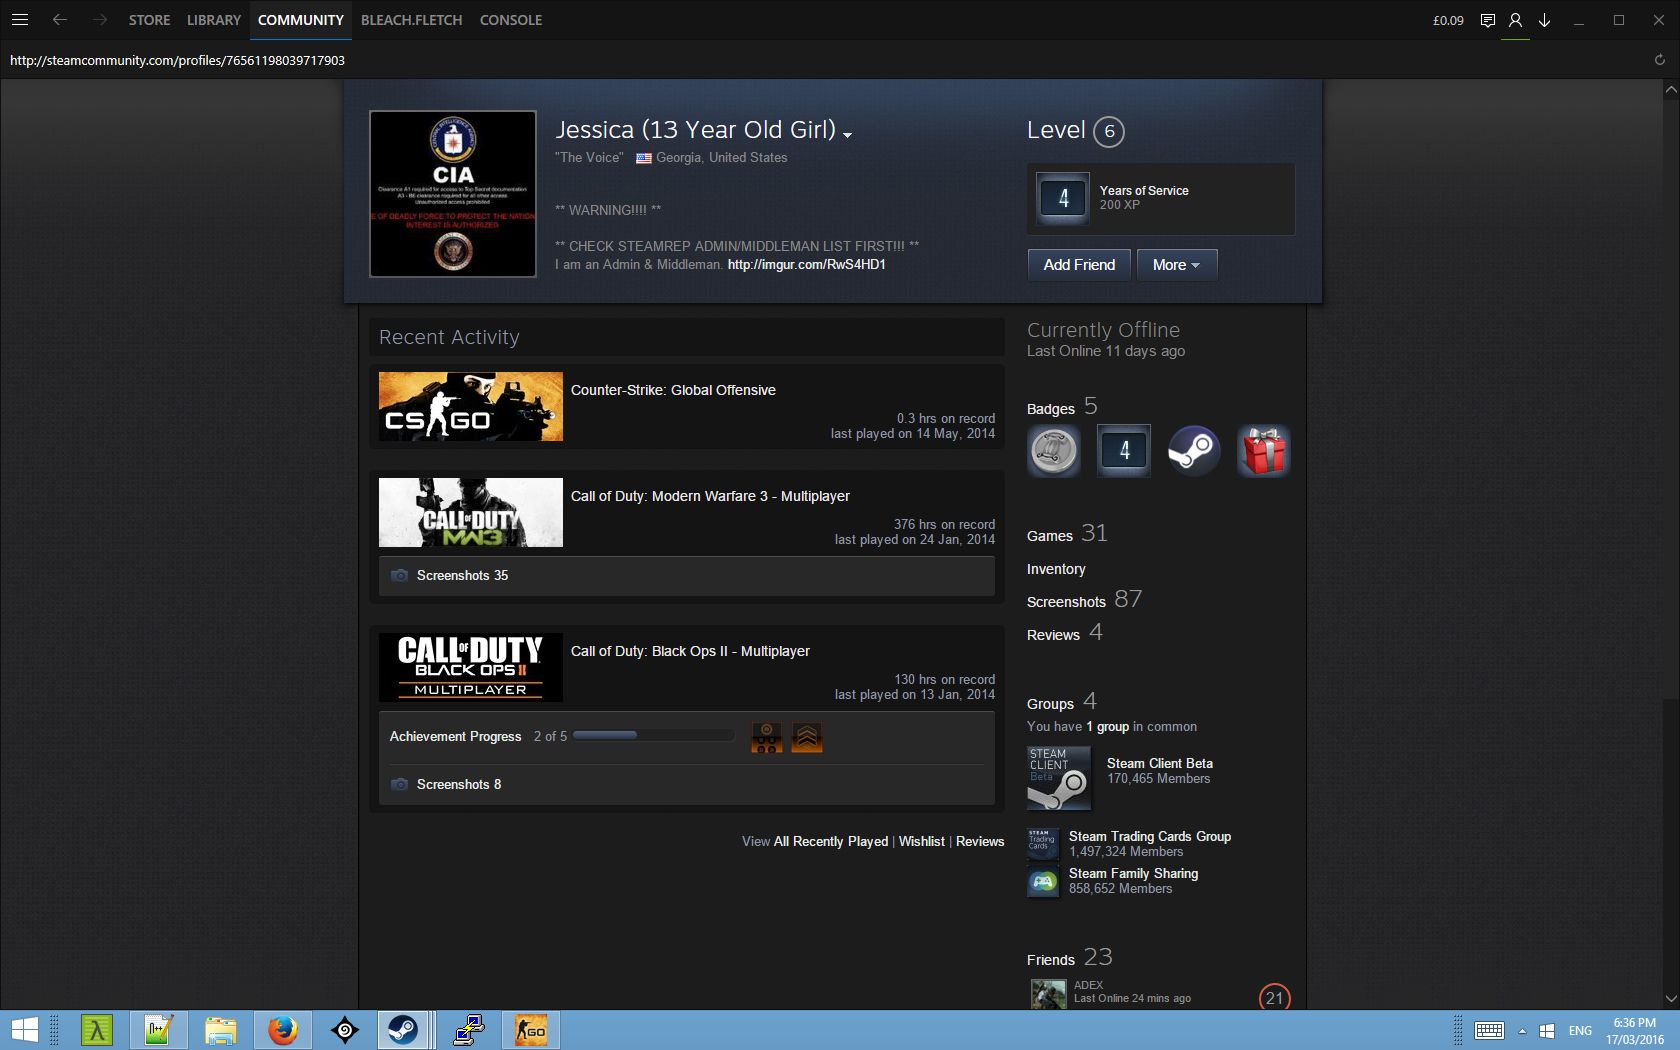Switch to the LIBRARY tab
1680x1050 pixels.
point(214,20)
